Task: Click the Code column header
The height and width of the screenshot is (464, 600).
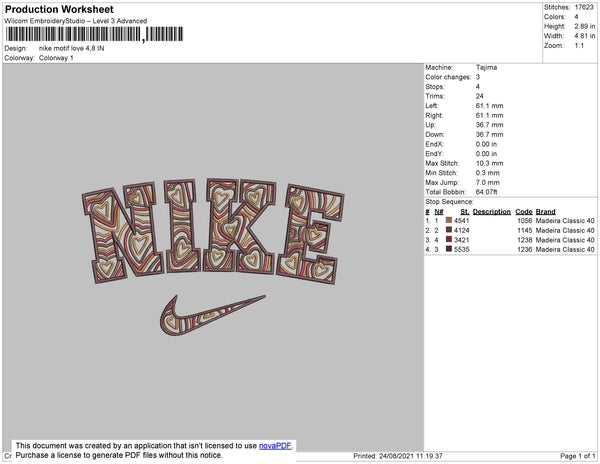Action: pos(524,212)
